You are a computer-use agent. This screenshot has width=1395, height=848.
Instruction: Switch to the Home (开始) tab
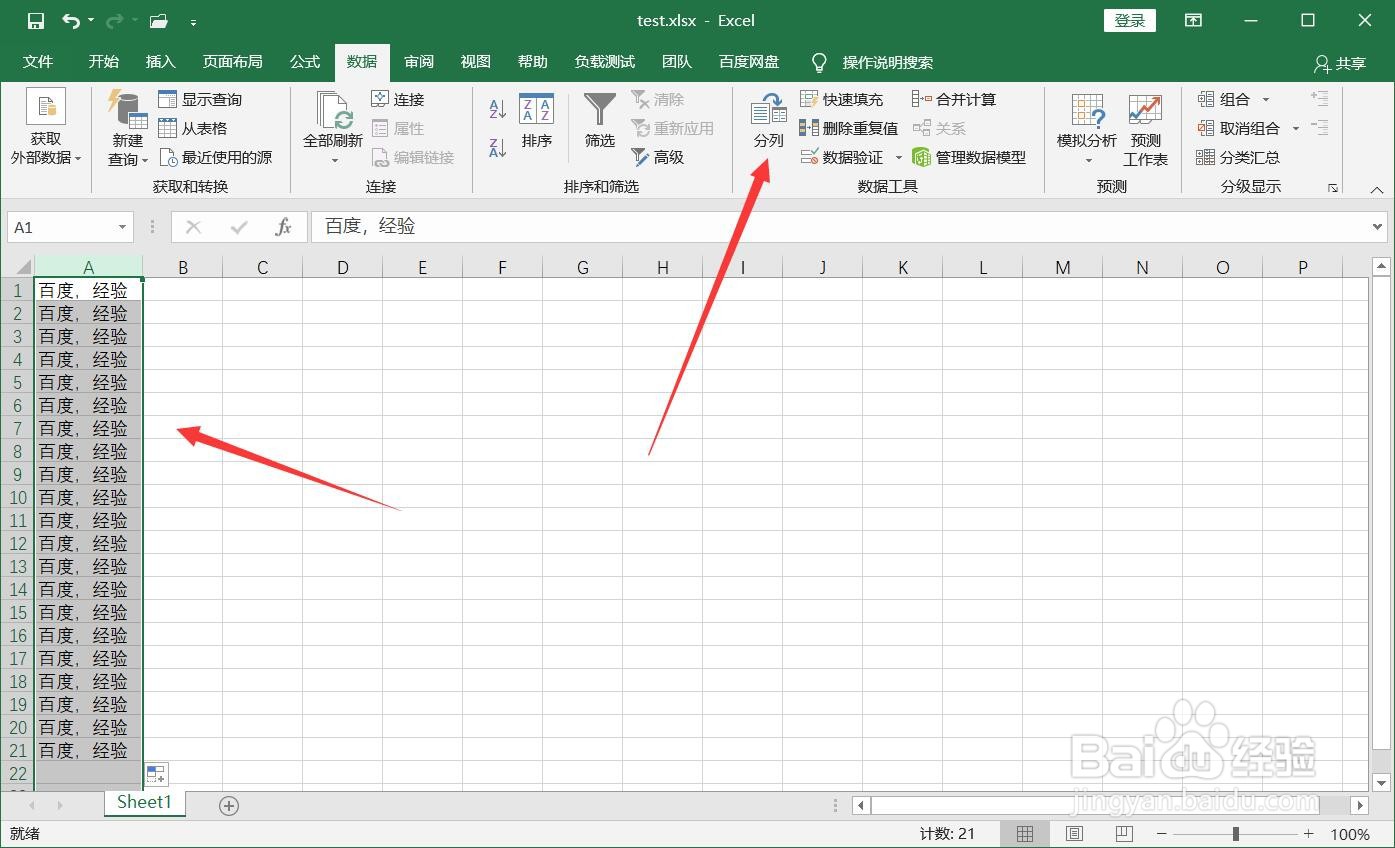click(104, 62)
